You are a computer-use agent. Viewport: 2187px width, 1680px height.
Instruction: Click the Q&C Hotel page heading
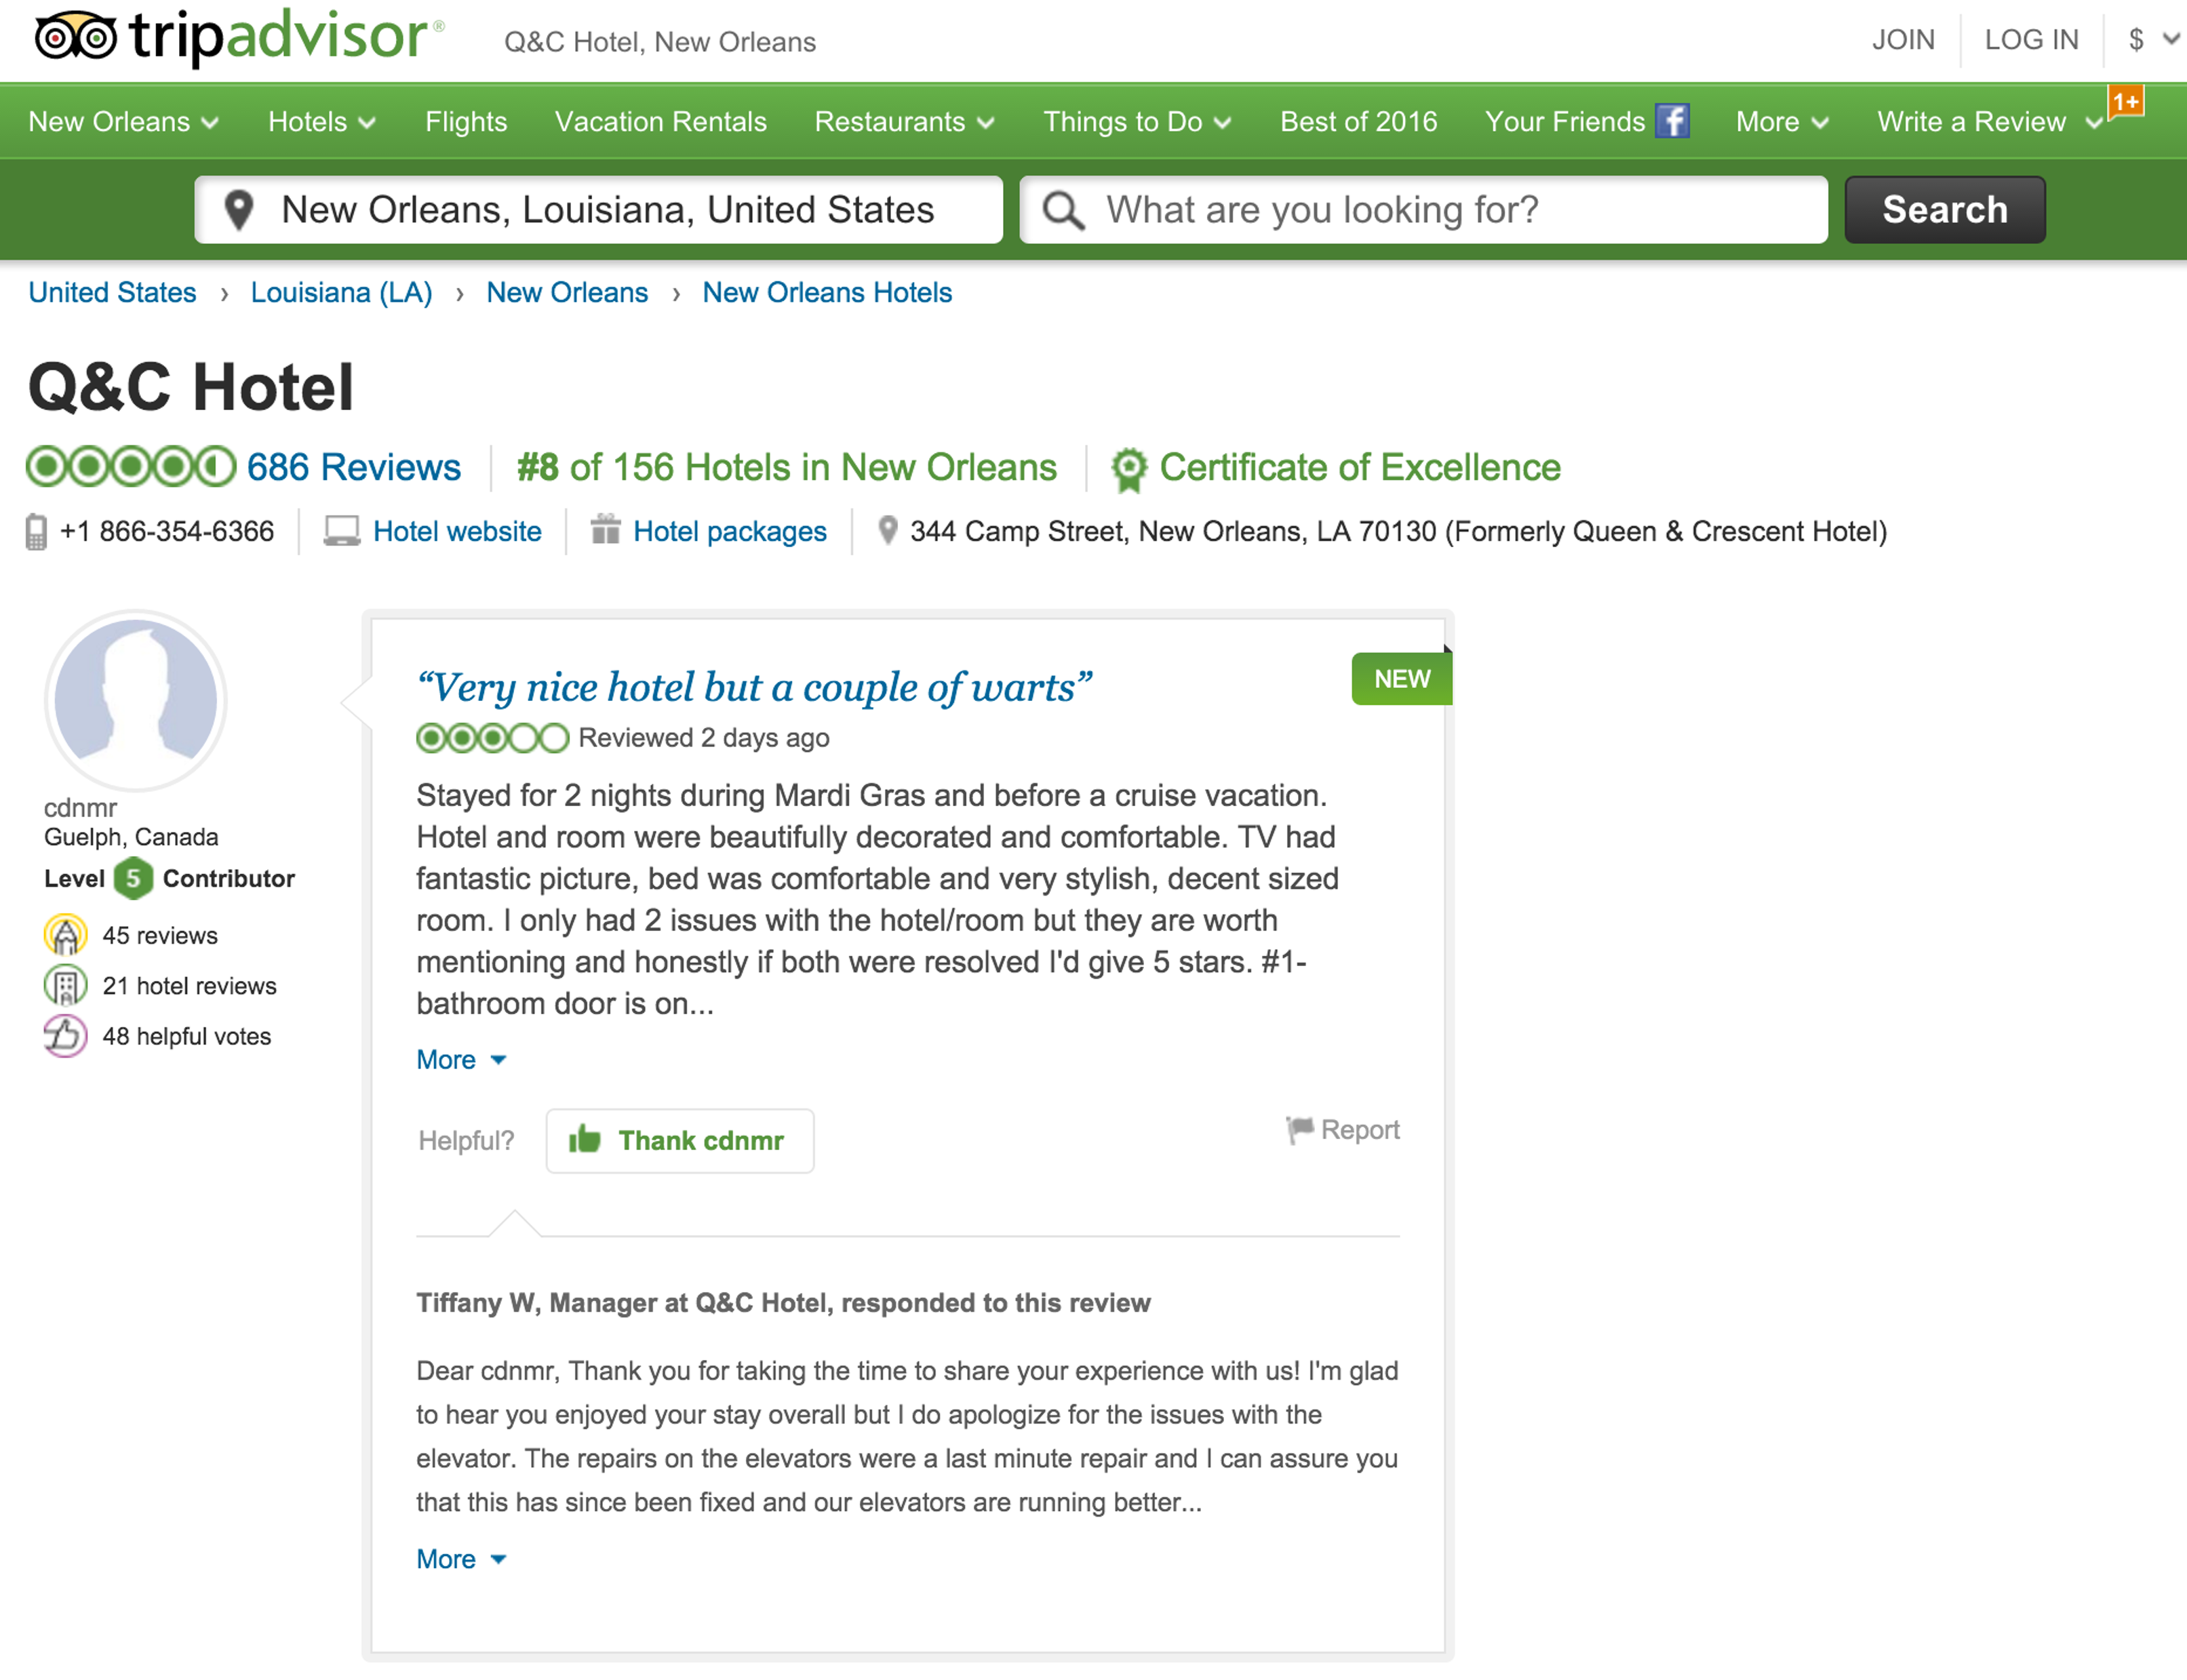(x=191, y=387)
